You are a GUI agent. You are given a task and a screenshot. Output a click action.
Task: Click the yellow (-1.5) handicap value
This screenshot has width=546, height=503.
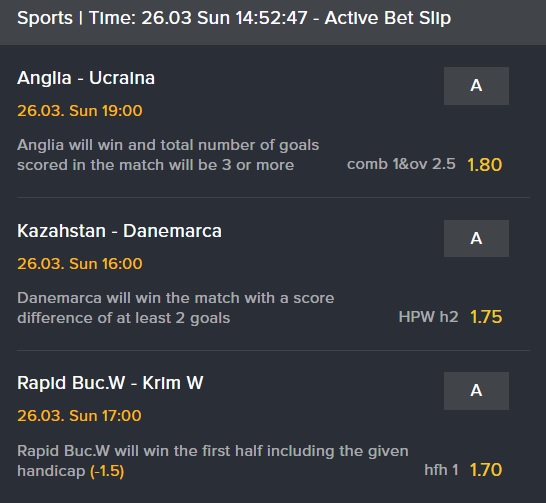coord(107,471)
